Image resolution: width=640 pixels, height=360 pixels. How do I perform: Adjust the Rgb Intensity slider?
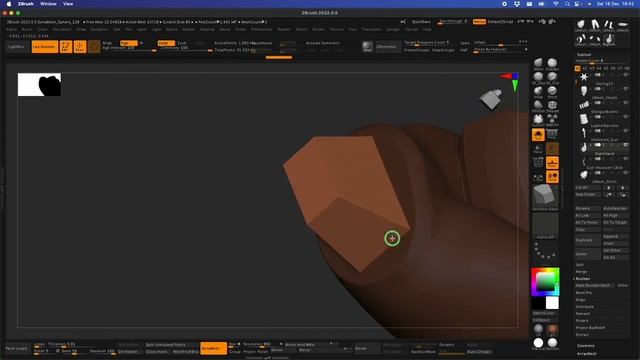point(129,49)
